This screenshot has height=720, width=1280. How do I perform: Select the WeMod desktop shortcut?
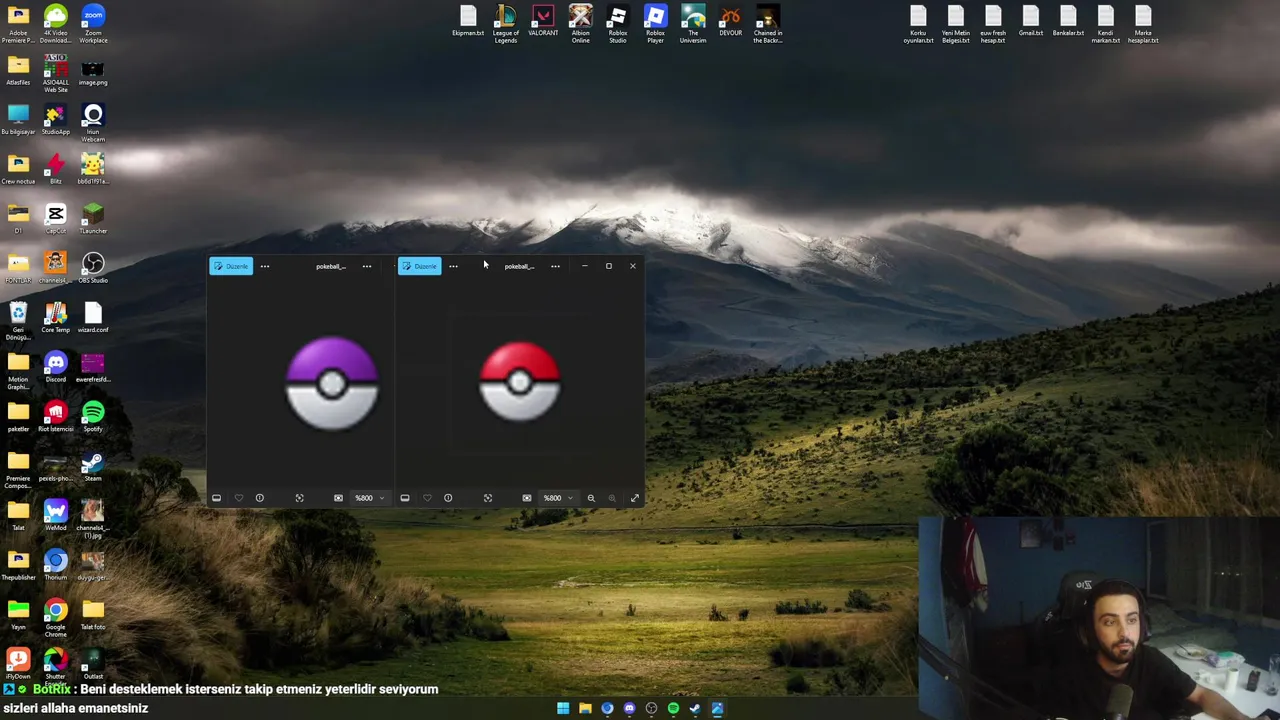(55, 515)
